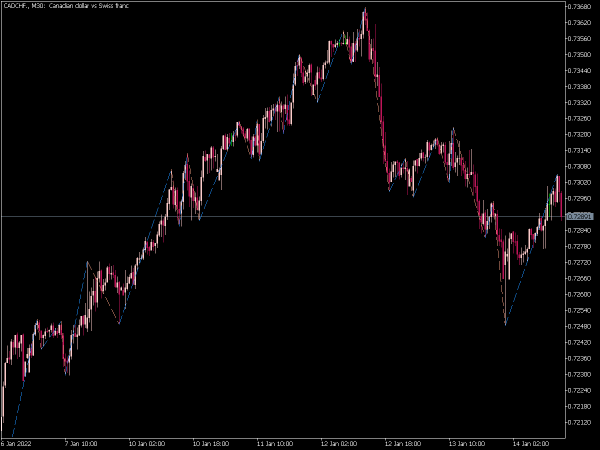Click the 0.72660 price axis label
600x450 pixels.
[580, 279]
